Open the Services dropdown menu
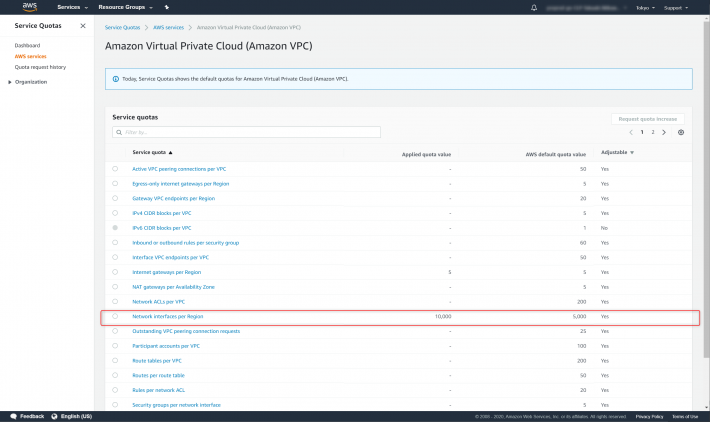The width and height of the screenshot is (710, 422). (72, 7)
